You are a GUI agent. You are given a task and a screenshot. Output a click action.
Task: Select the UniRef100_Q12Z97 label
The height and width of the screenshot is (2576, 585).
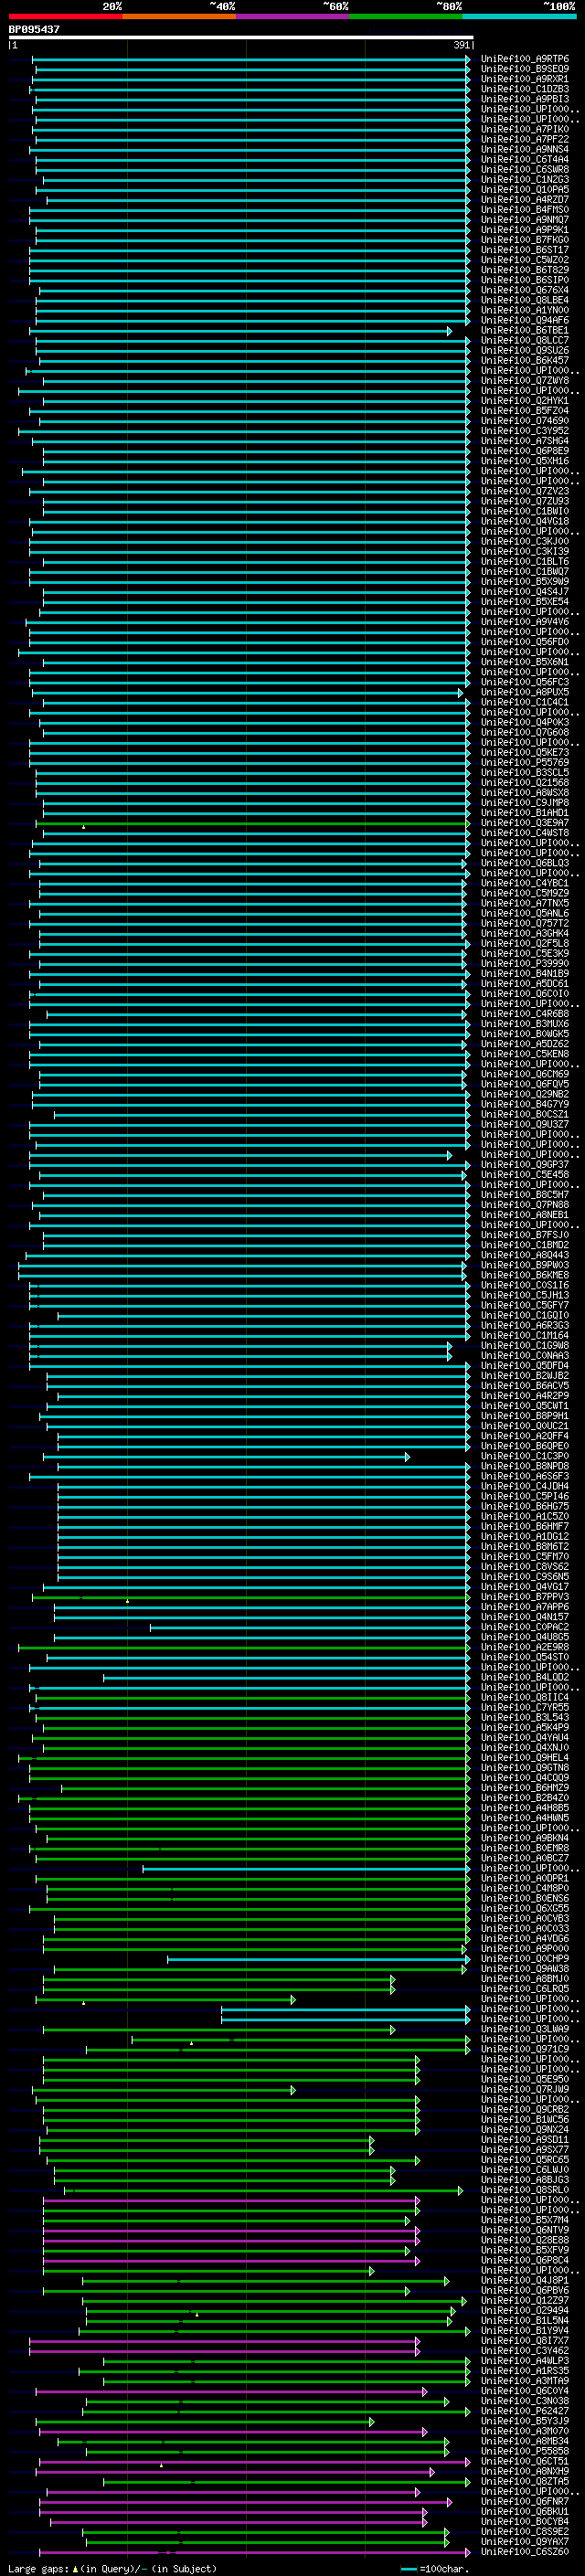pos(525,2301)
